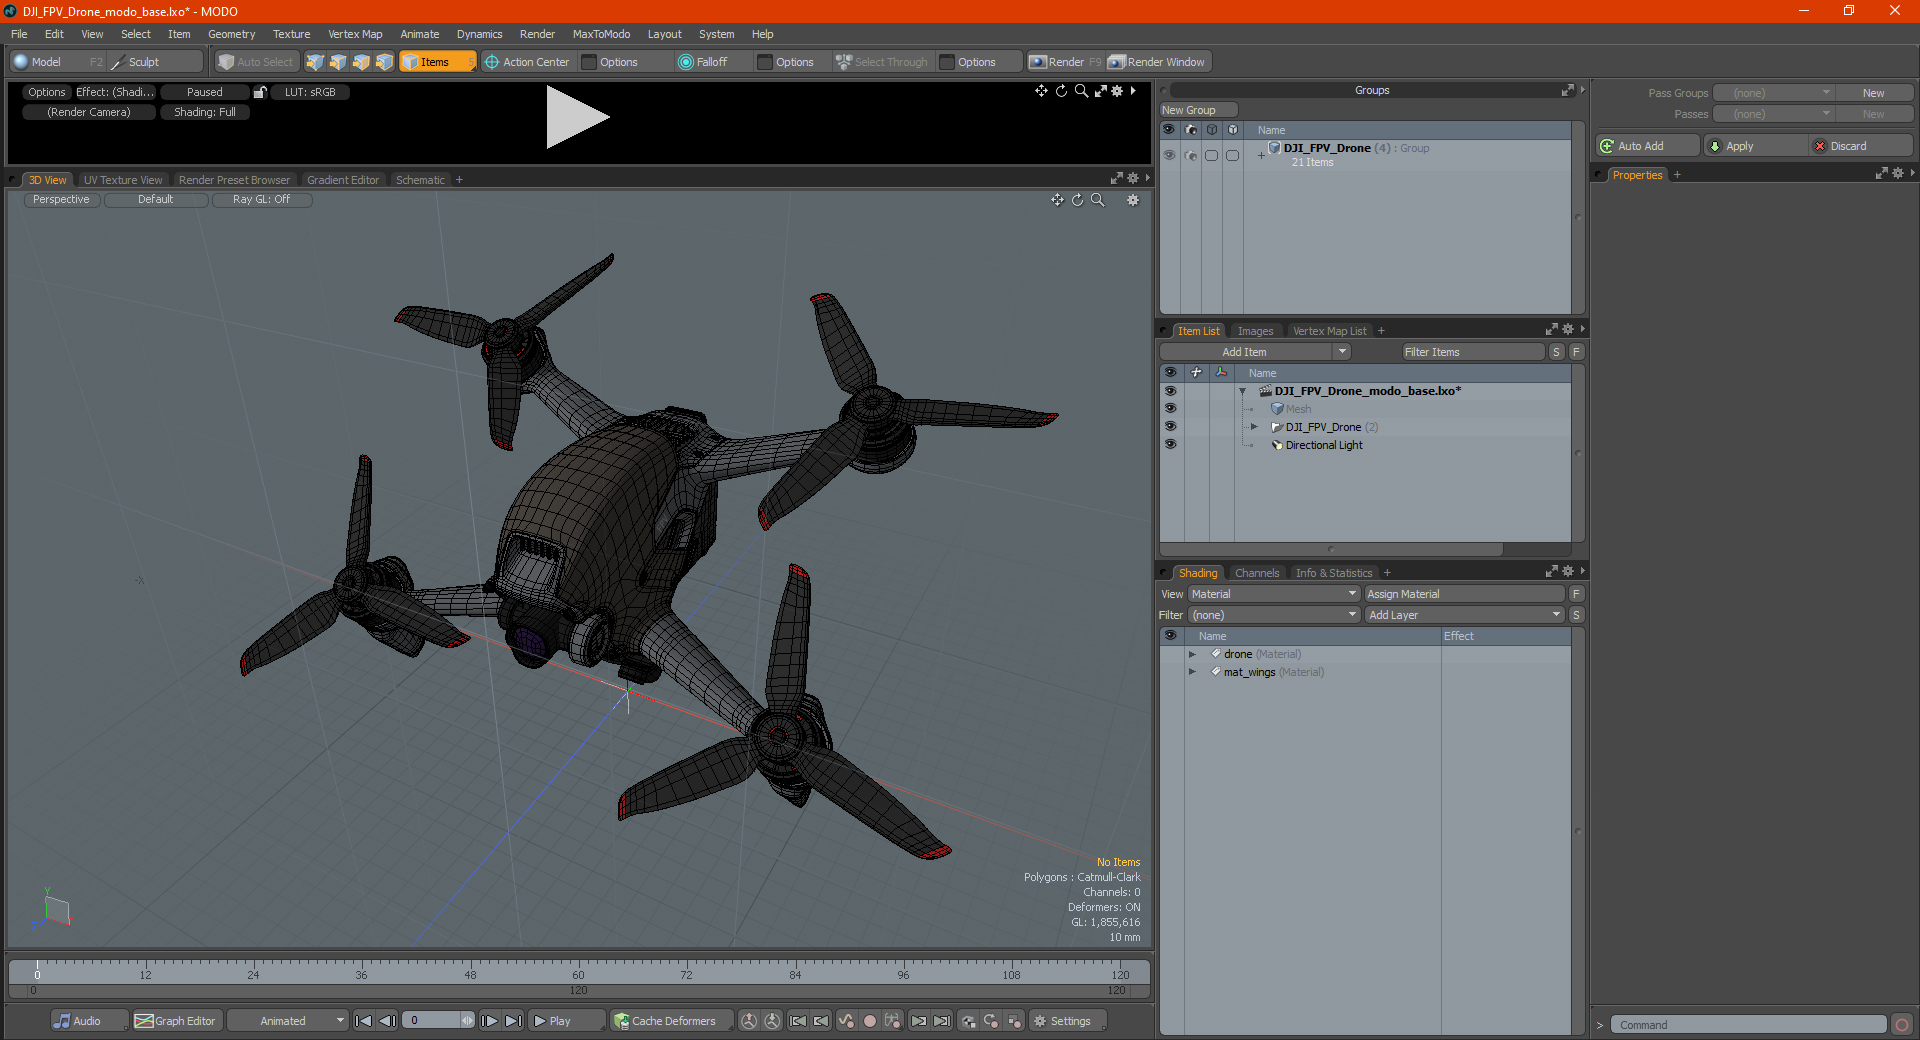Open 3D viewport gear settings
1920x1040 pixels.
(1133, 200)
